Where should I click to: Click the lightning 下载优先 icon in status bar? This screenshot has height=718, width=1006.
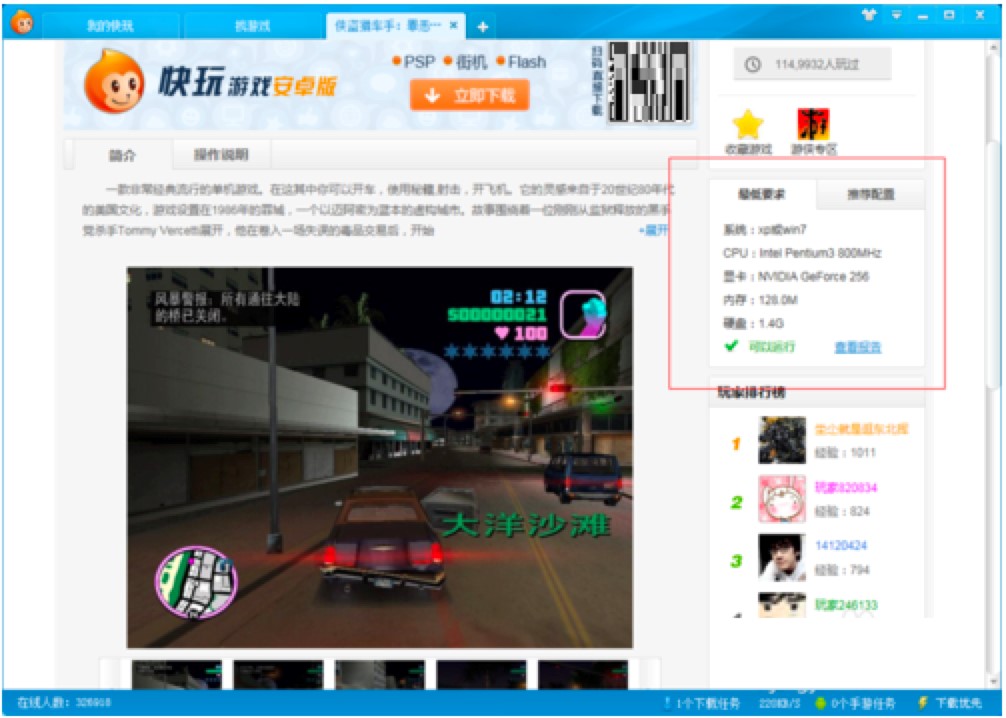click(x=923, y=703)
